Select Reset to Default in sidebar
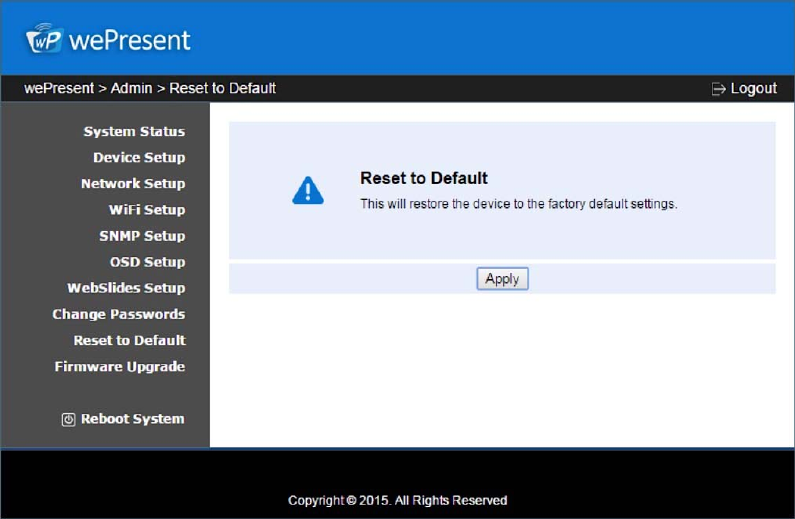795x519 pixels. coord(130,340)
